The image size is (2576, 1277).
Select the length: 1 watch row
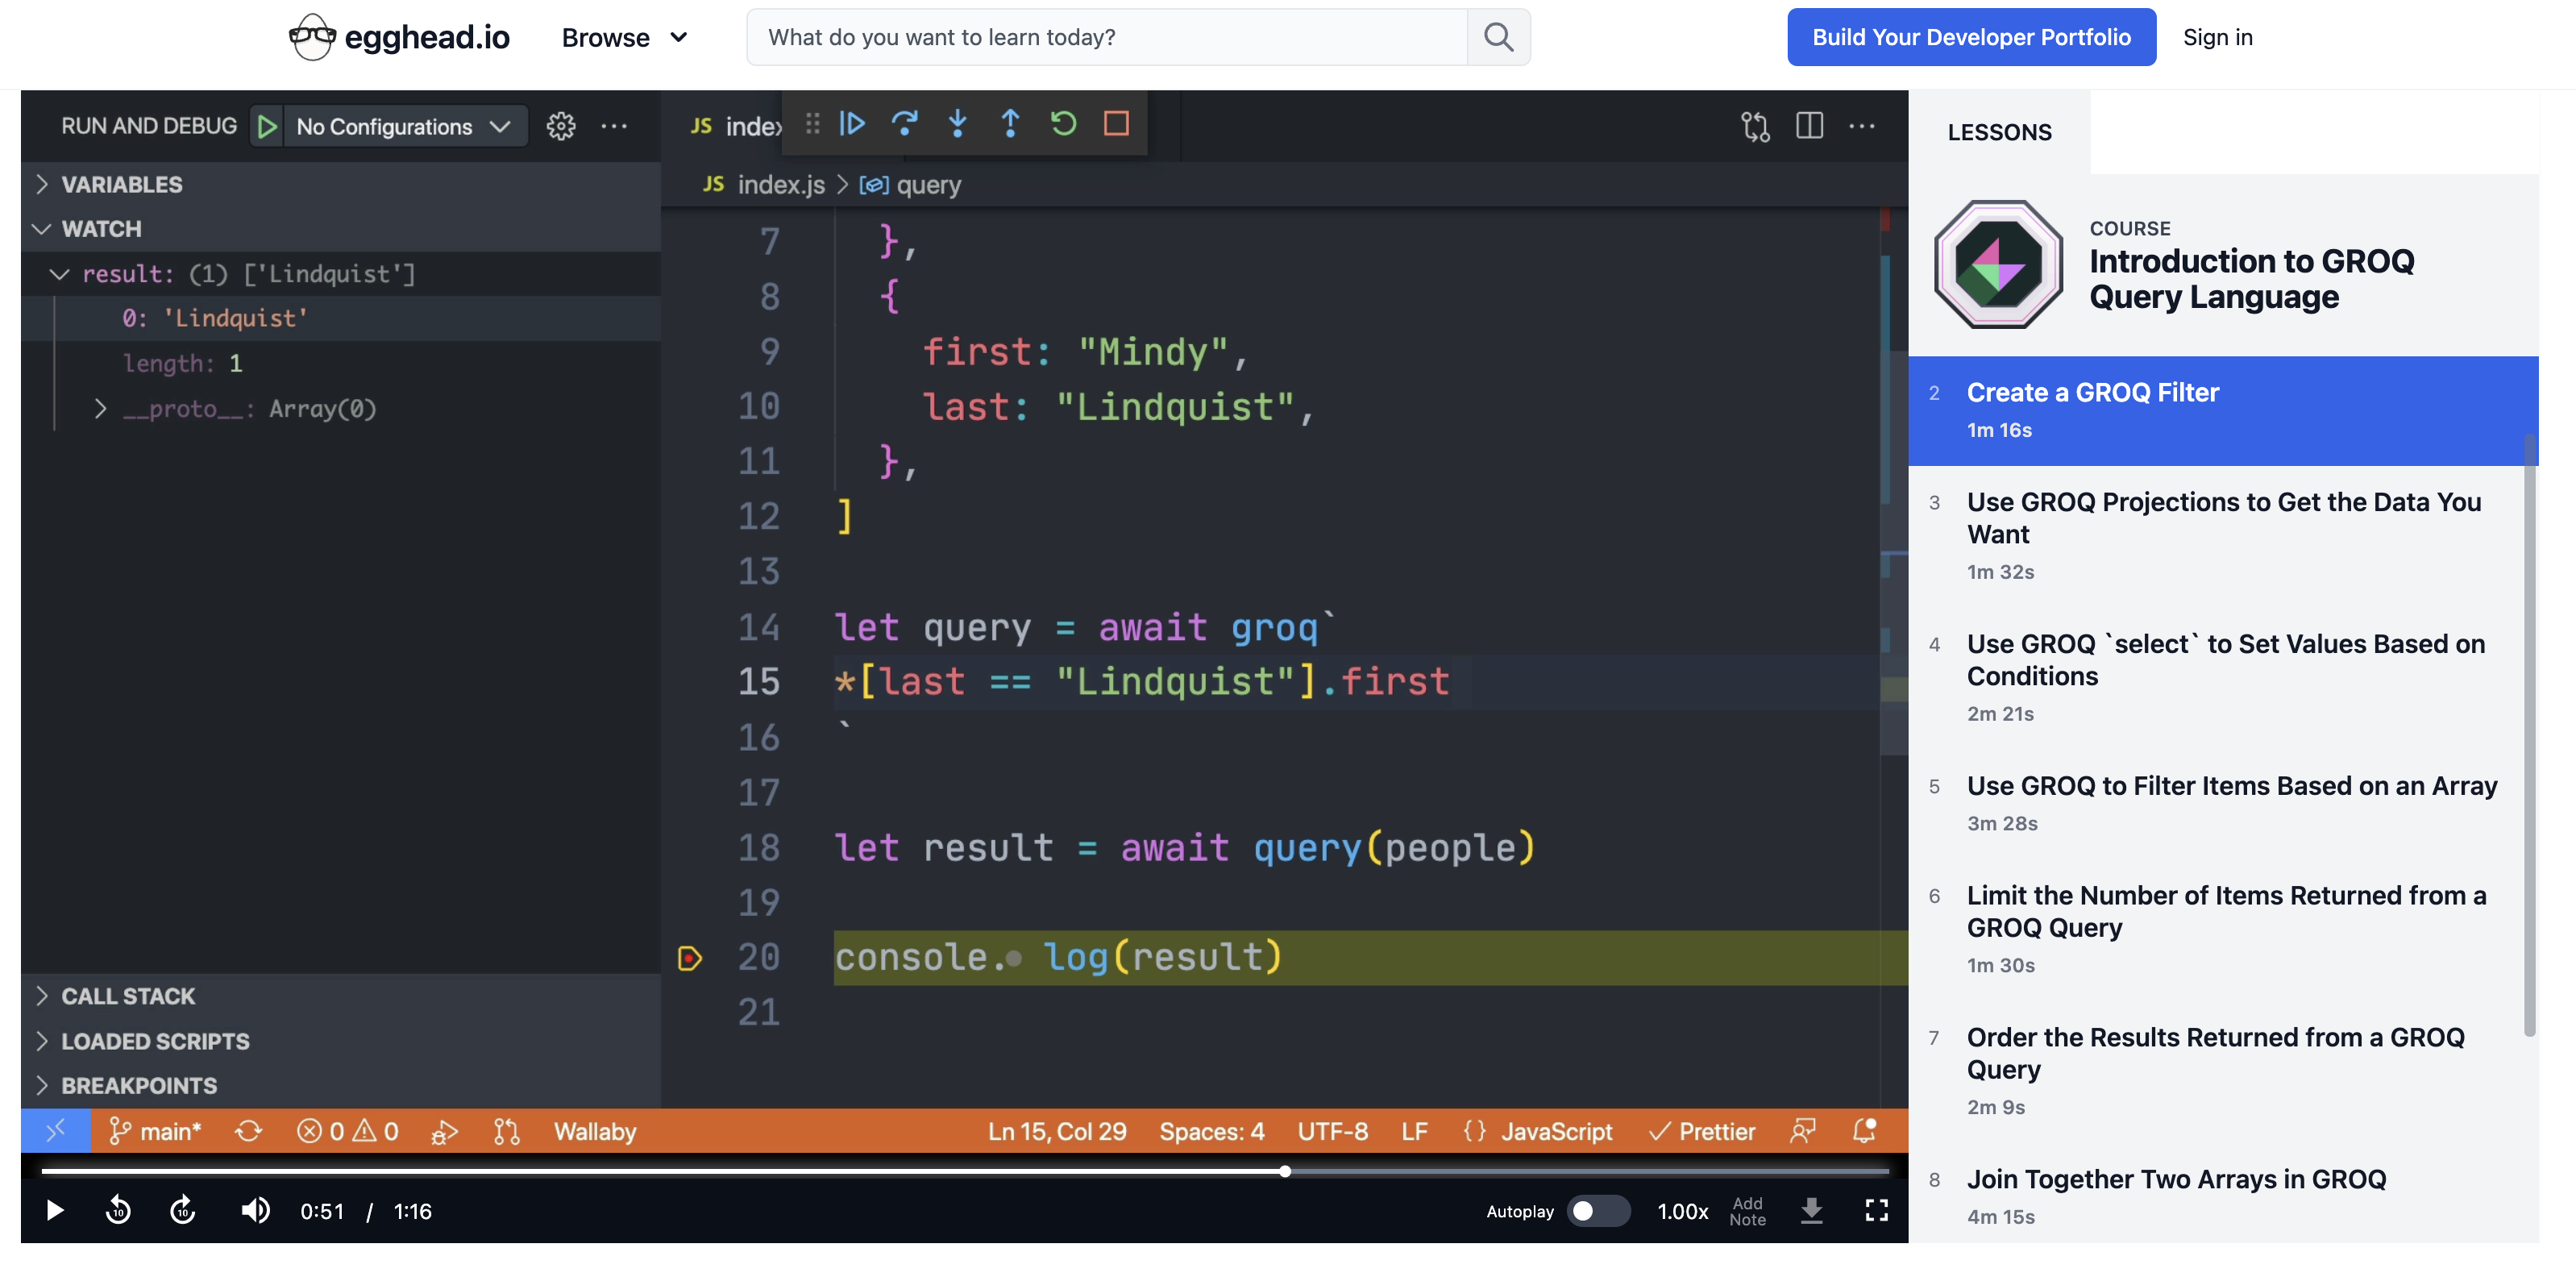(340, 363)
